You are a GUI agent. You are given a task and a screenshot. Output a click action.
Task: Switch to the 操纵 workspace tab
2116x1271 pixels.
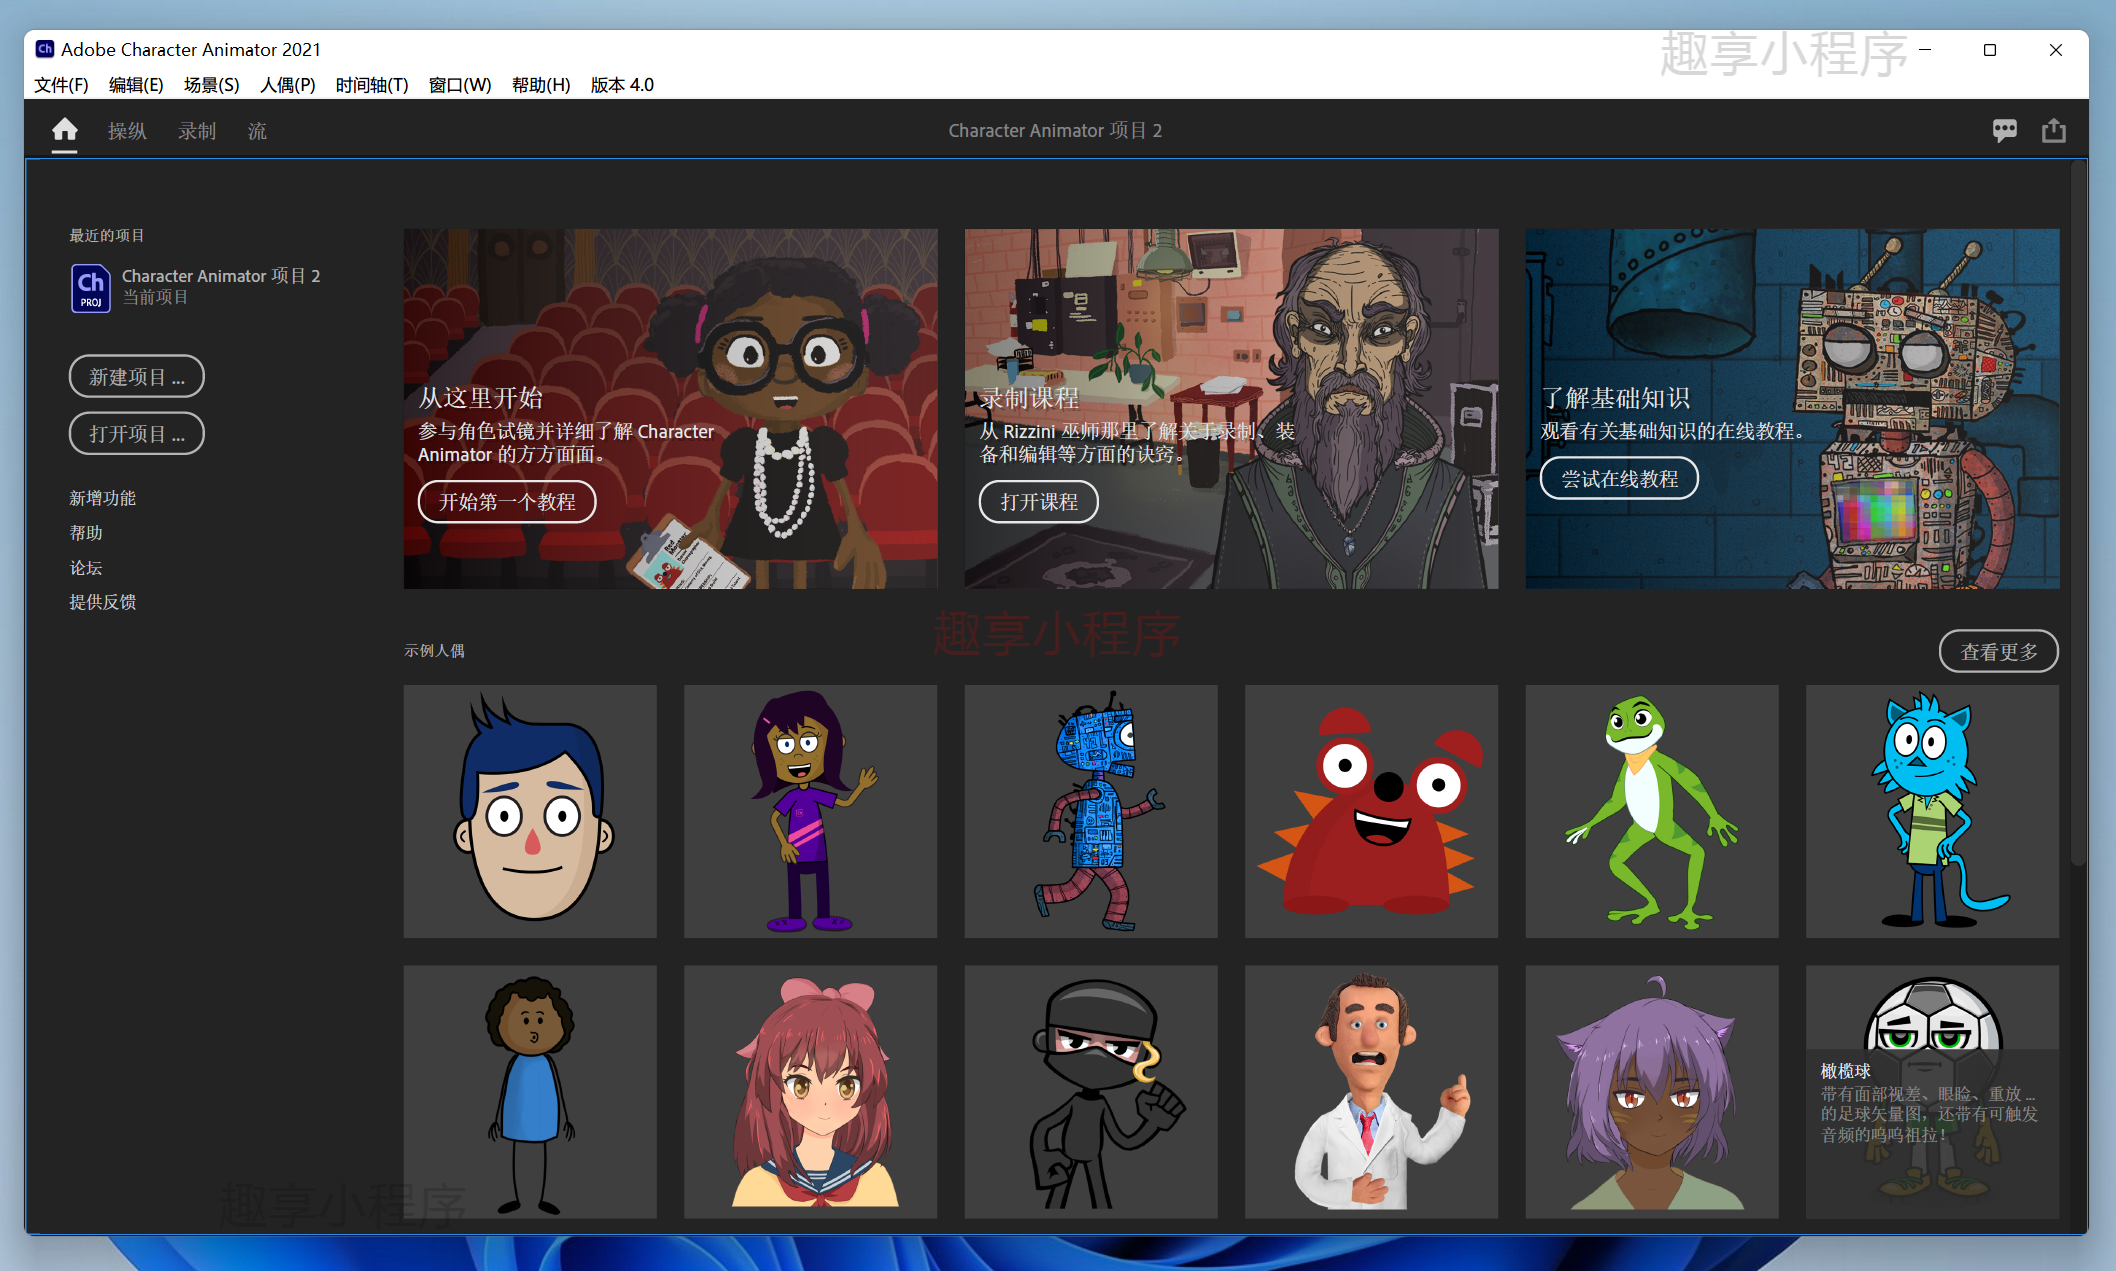click(127, 131)
